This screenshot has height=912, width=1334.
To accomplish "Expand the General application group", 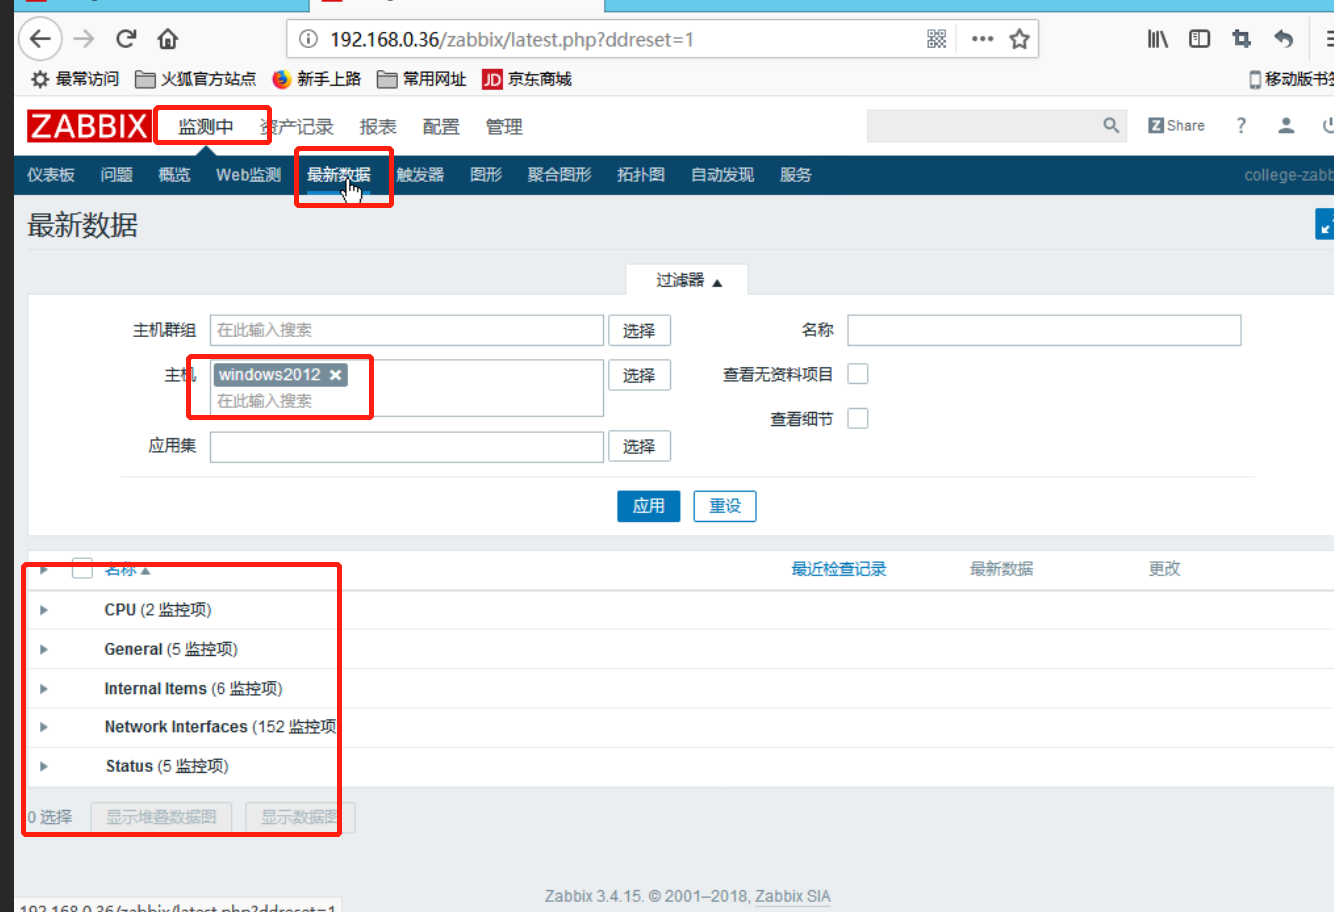I will 44,650.
